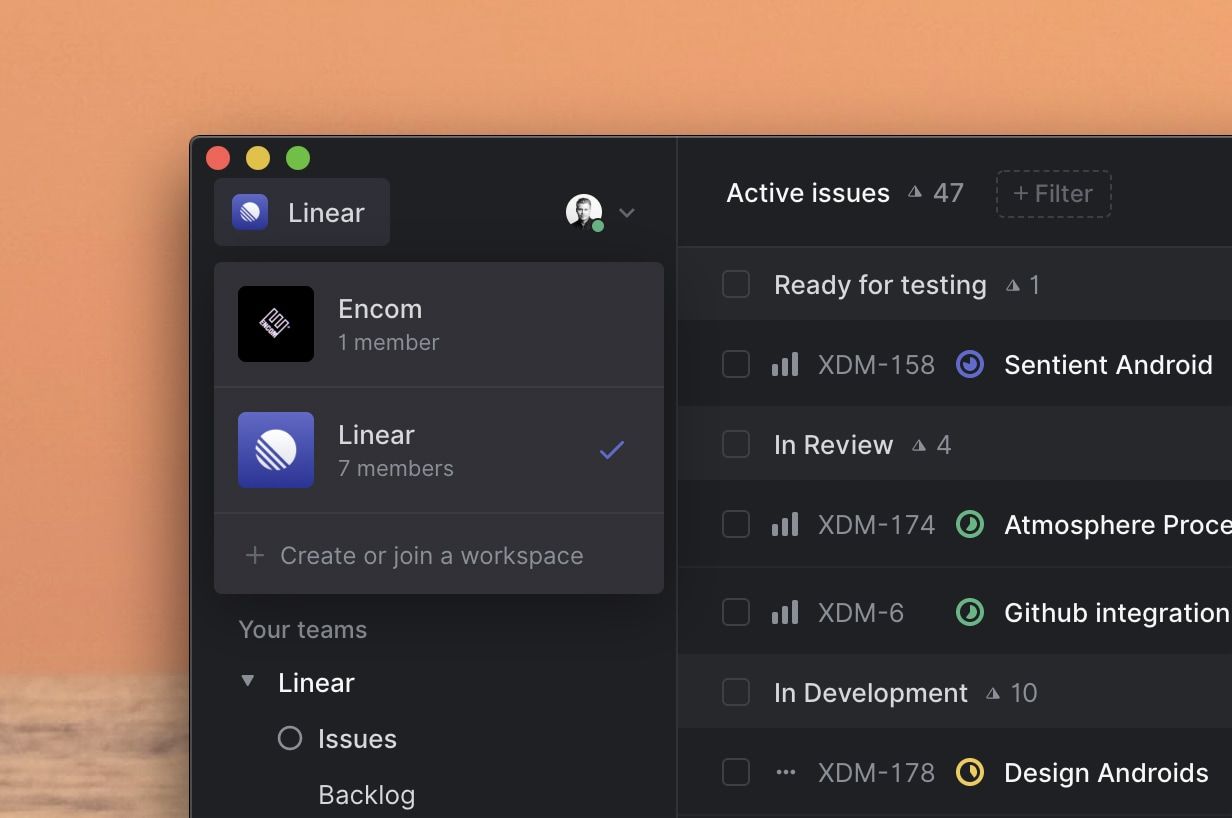1232x818 pixels.
Task: Open the user avatar menu
Action: point(584,212)
